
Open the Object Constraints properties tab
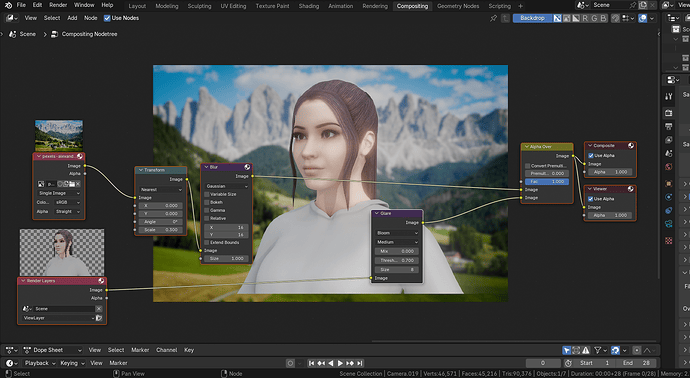click(668, 210)
